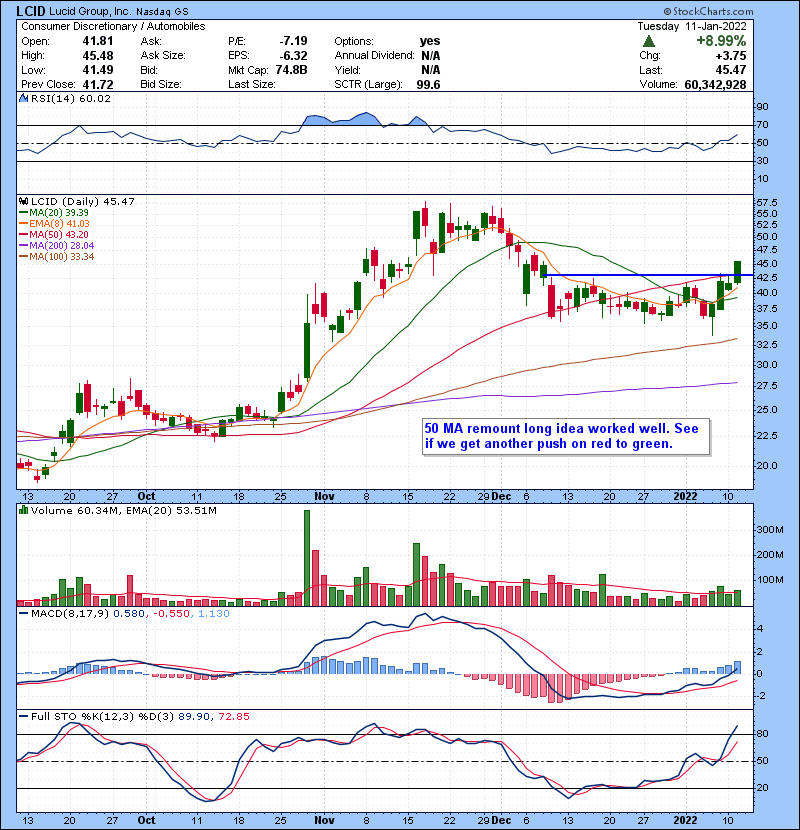Click the Prev Close 41.72 value
The height and width of the screenshot is (830, 800).
coord(98,85)
